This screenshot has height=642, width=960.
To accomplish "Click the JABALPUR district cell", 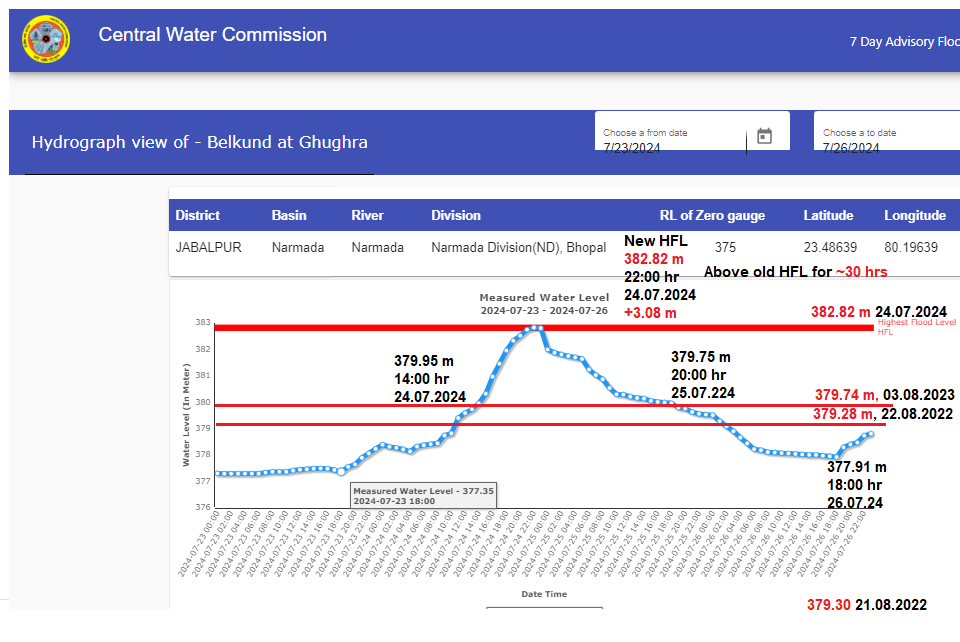I will click(208, 247).
